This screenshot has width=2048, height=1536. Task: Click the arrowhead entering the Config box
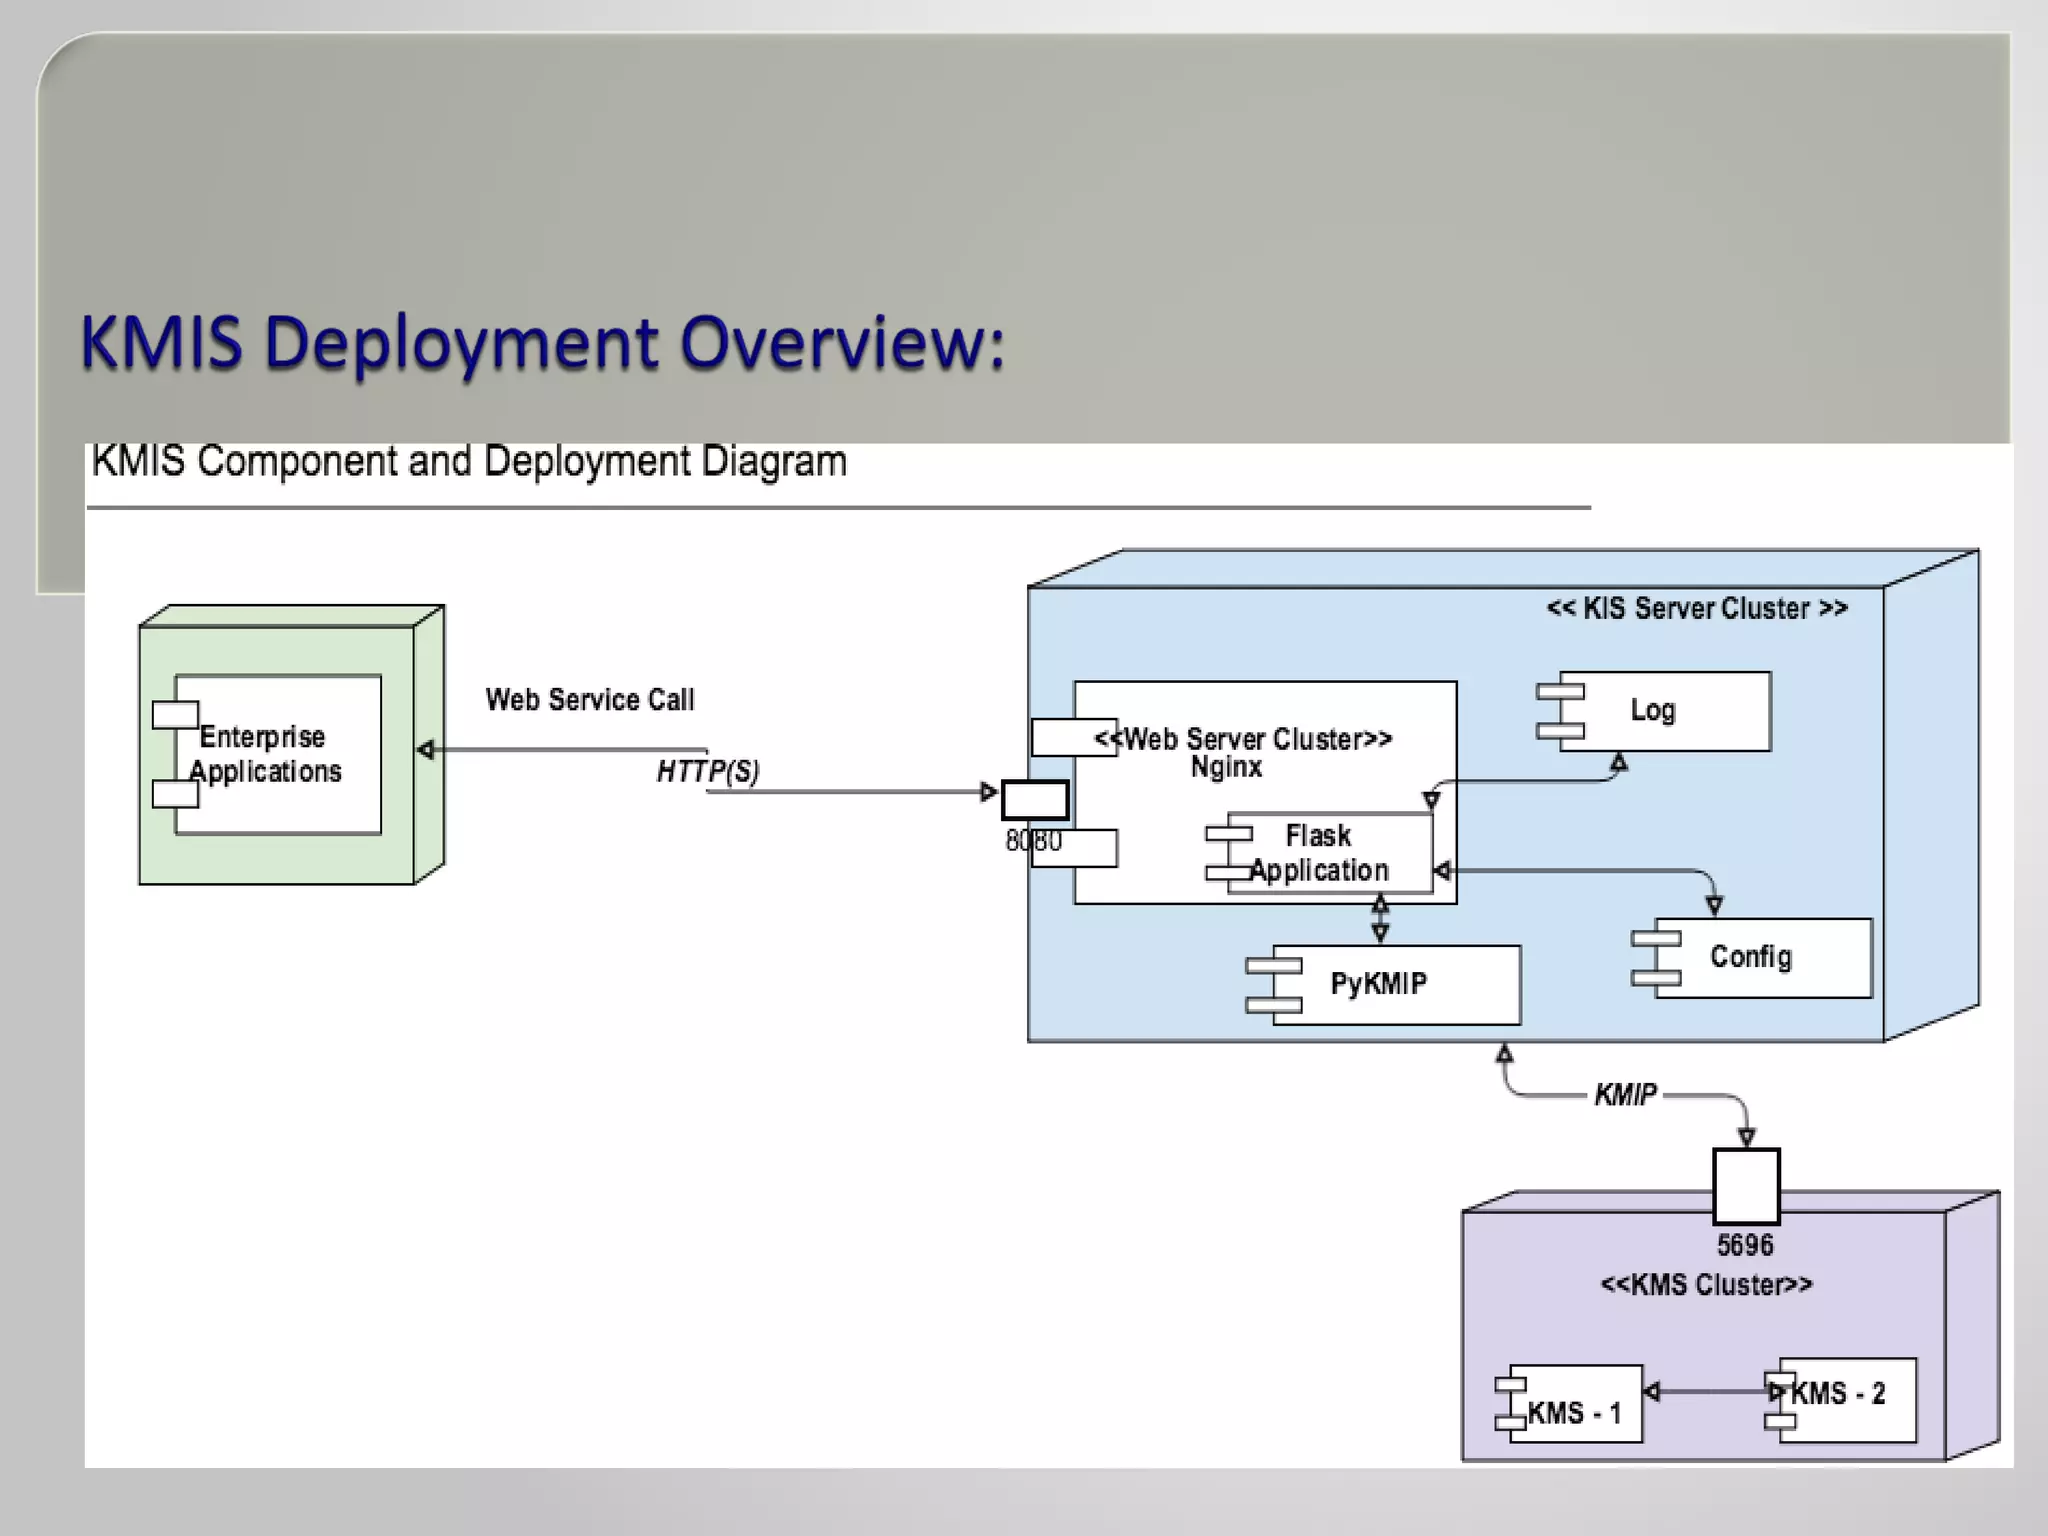click(1714, 906)
